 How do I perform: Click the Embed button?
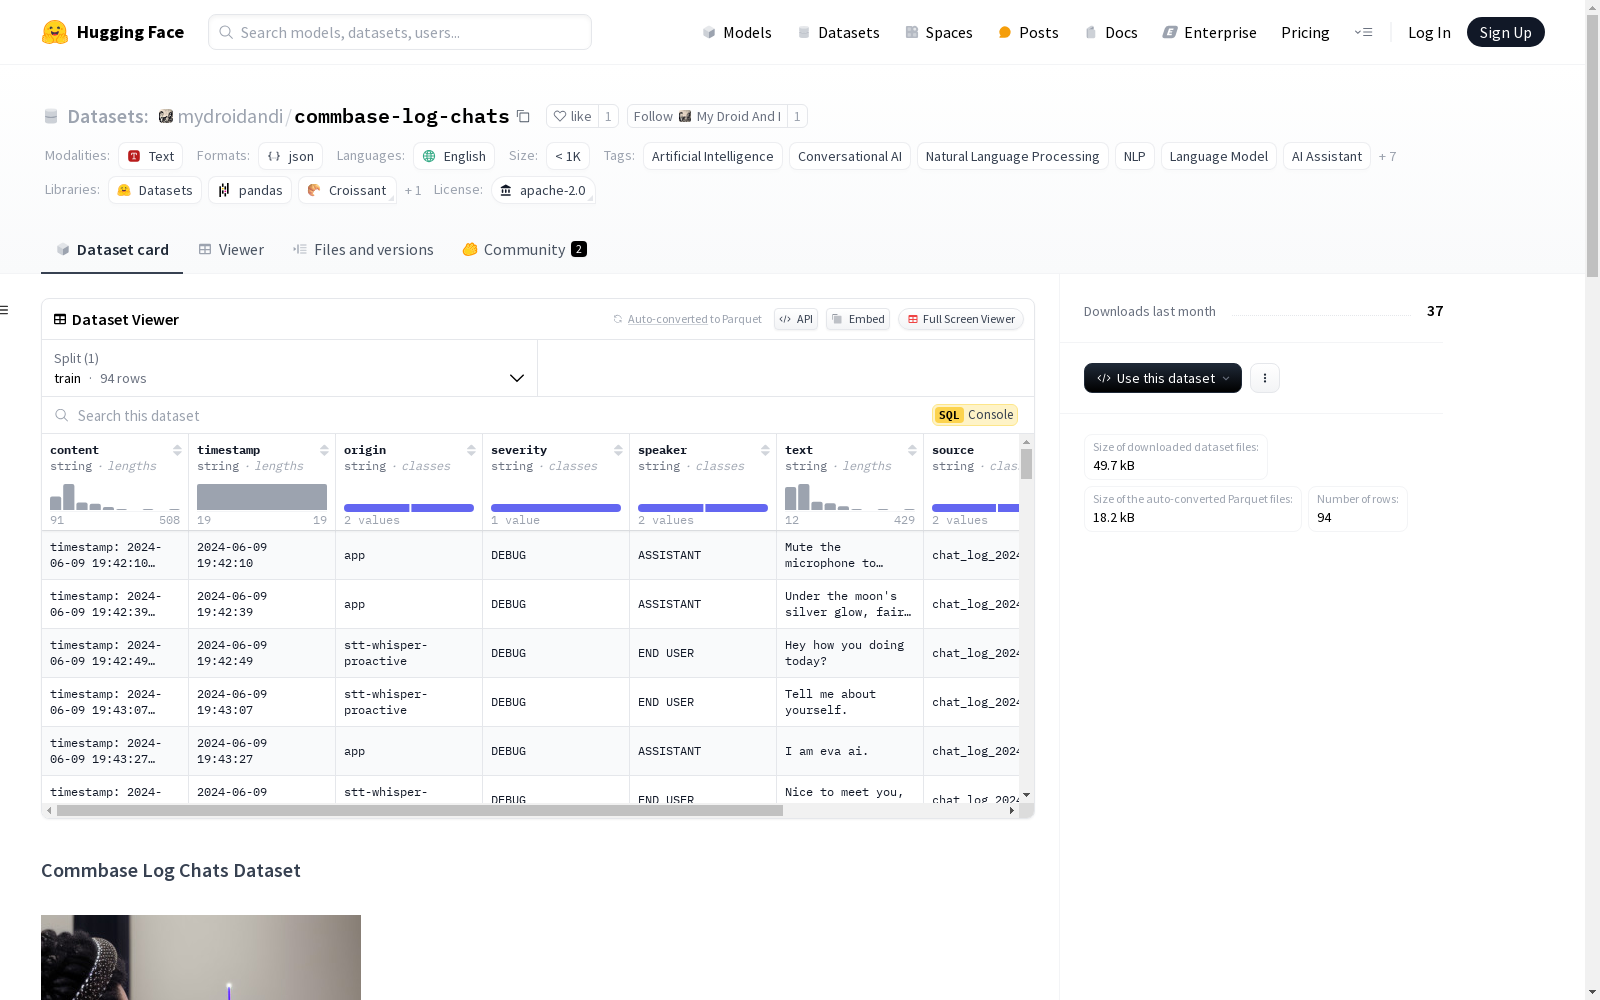pos(858,319)
